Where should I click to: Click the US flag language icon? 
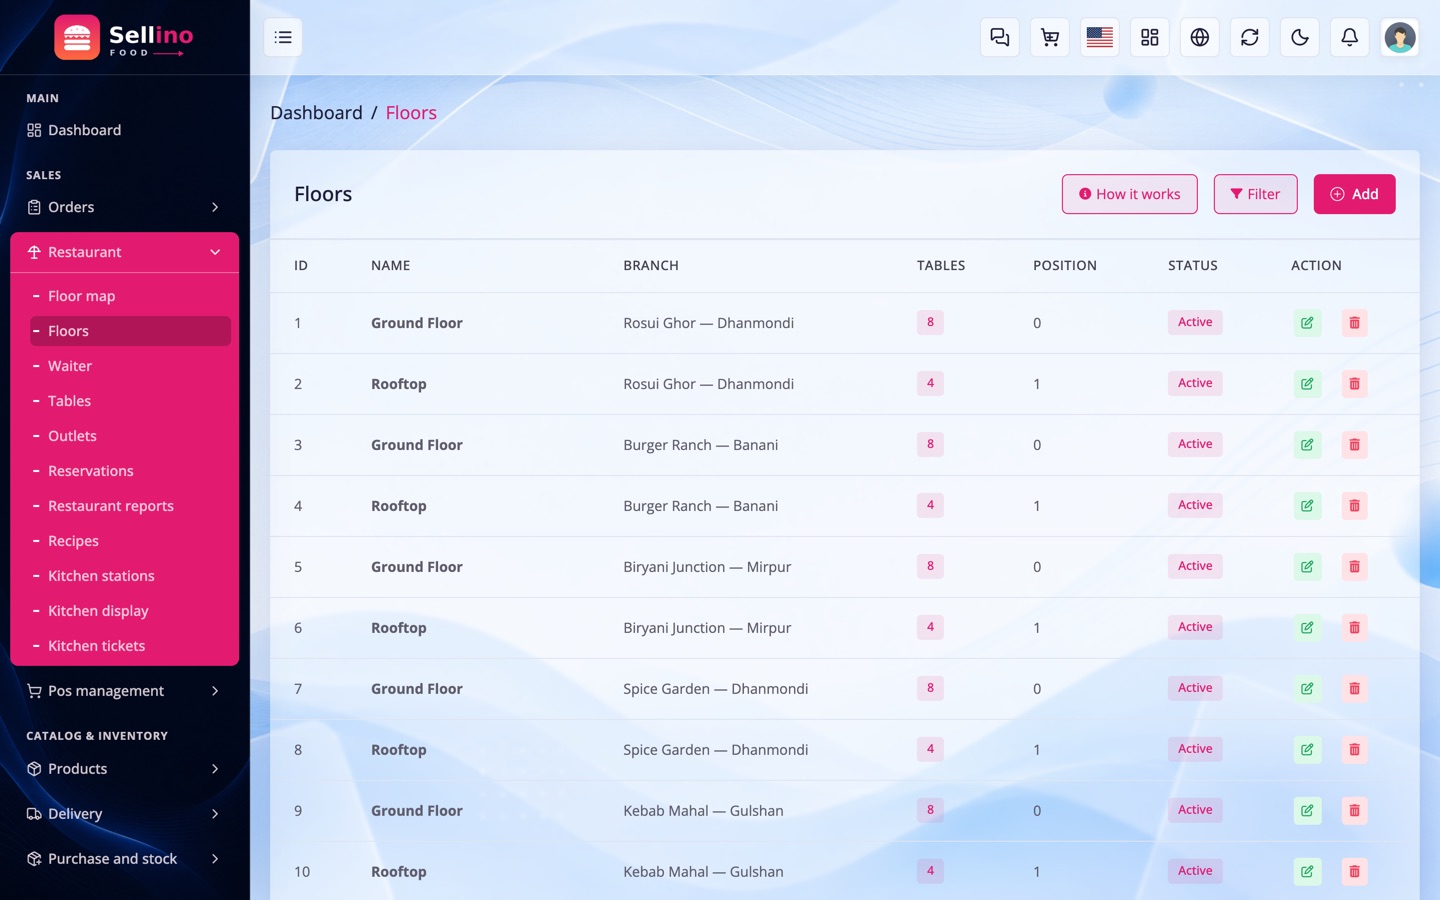coord(1100,37)
